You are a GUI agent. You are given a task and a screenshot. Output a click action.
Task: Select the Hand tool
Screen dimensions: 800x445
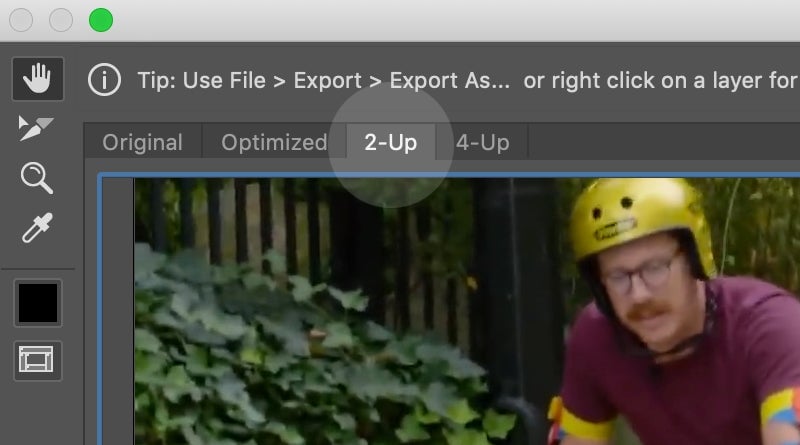click(x=38, y=79)
